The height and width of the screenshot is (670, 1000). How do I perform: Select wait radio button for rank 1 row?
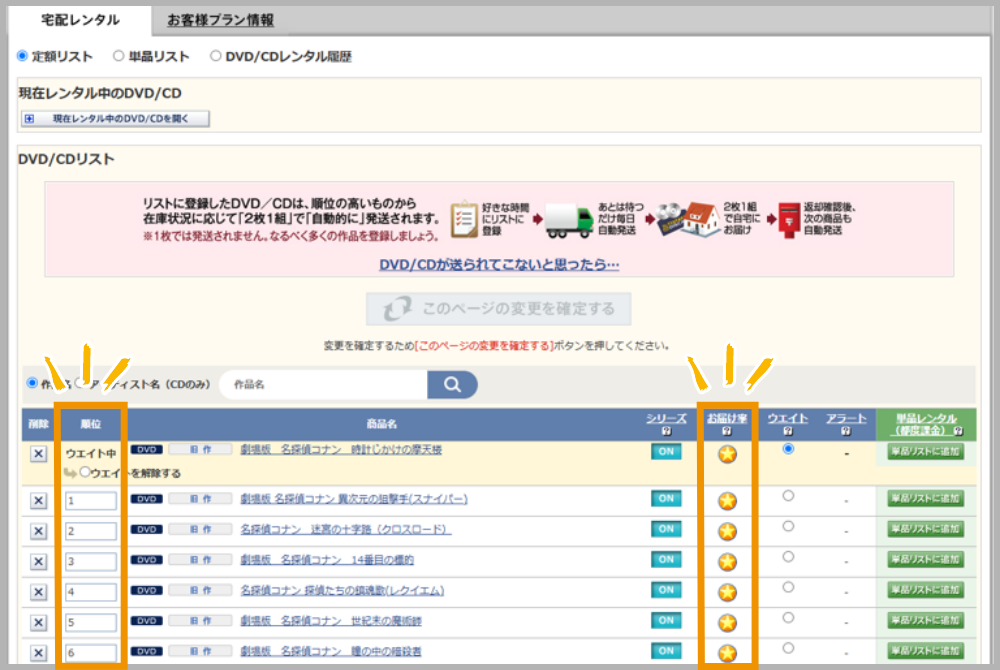[x=788, y=496]
